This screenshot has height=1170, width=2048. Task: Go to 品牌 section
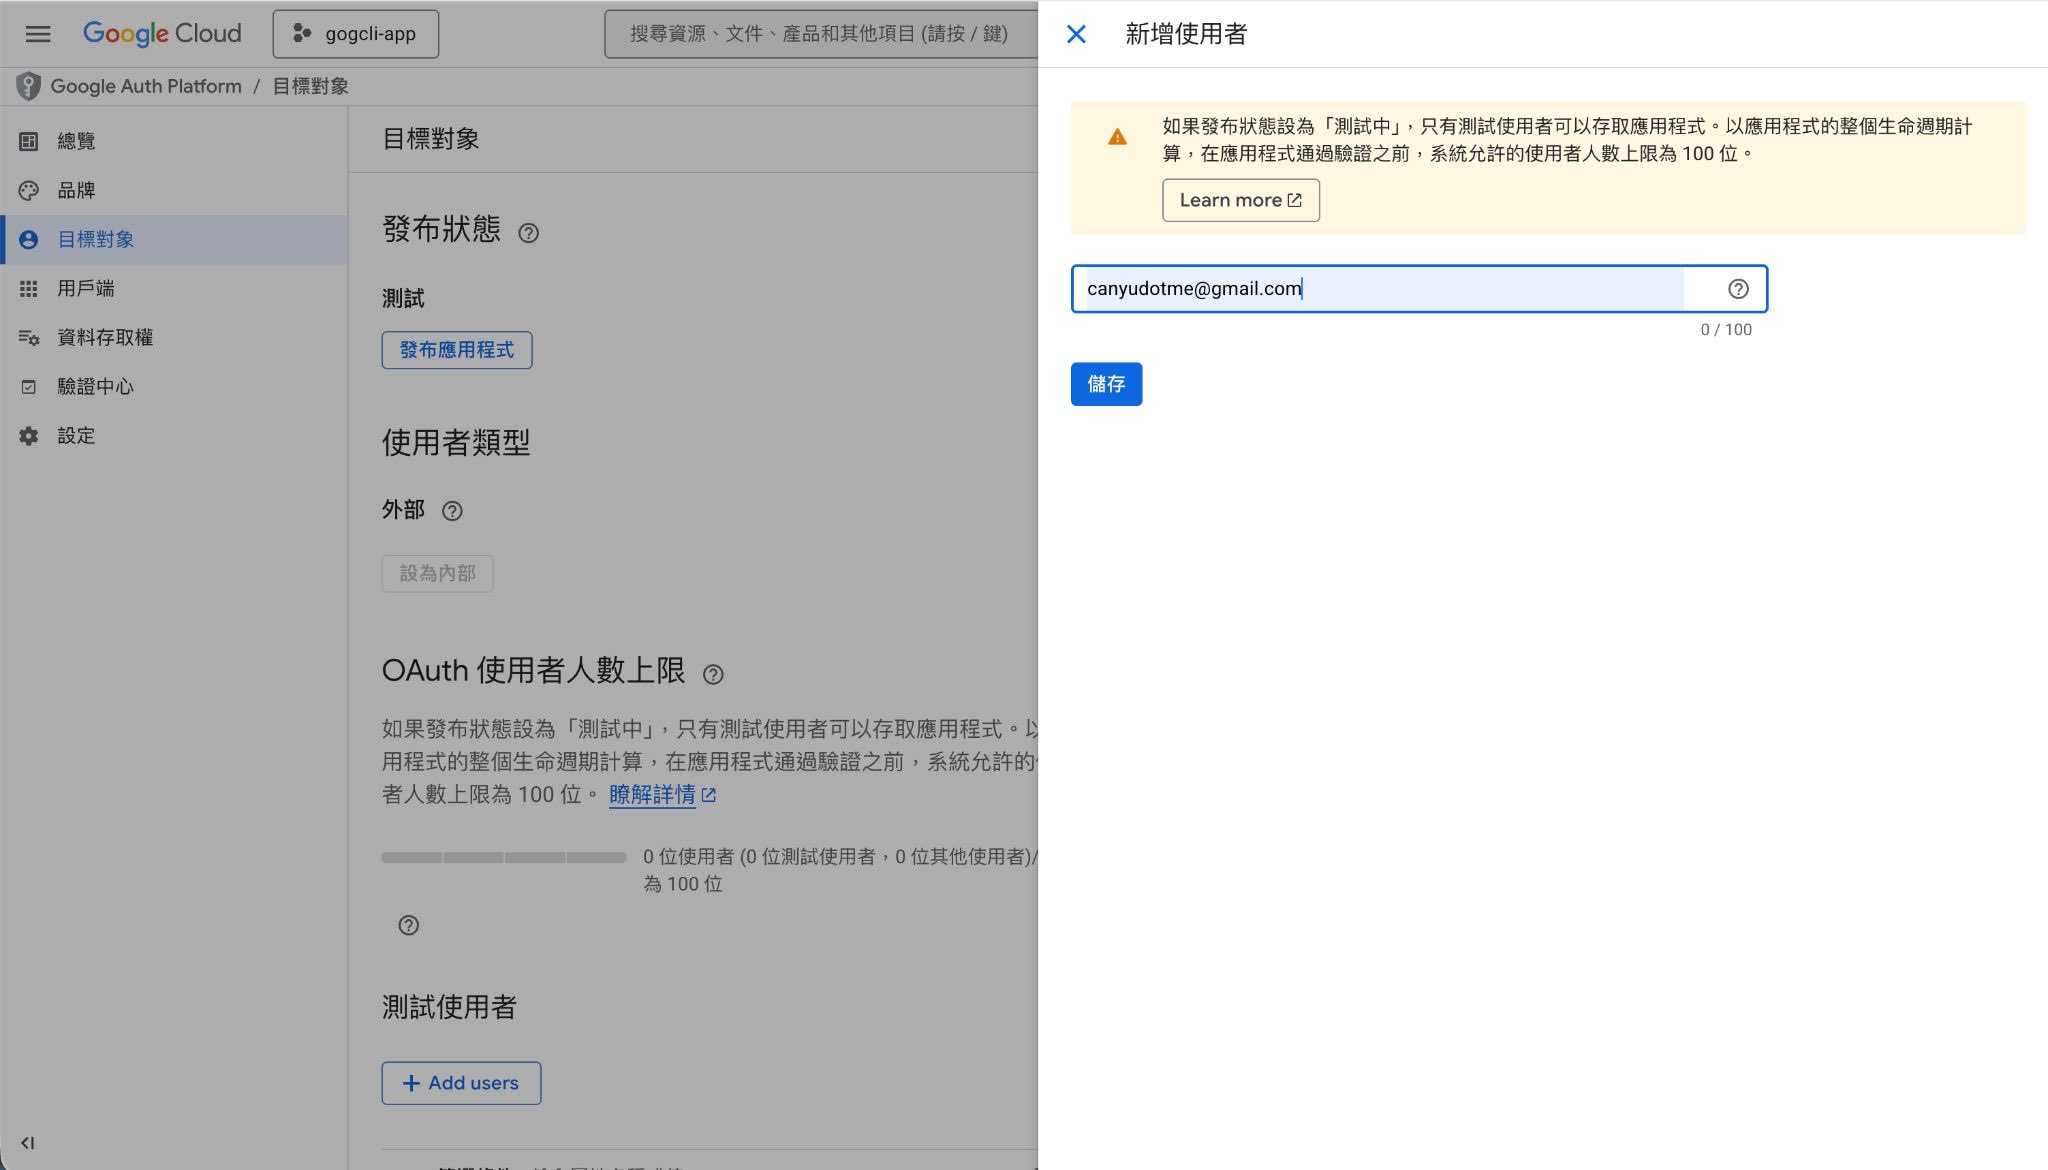[x=76, y=190]
